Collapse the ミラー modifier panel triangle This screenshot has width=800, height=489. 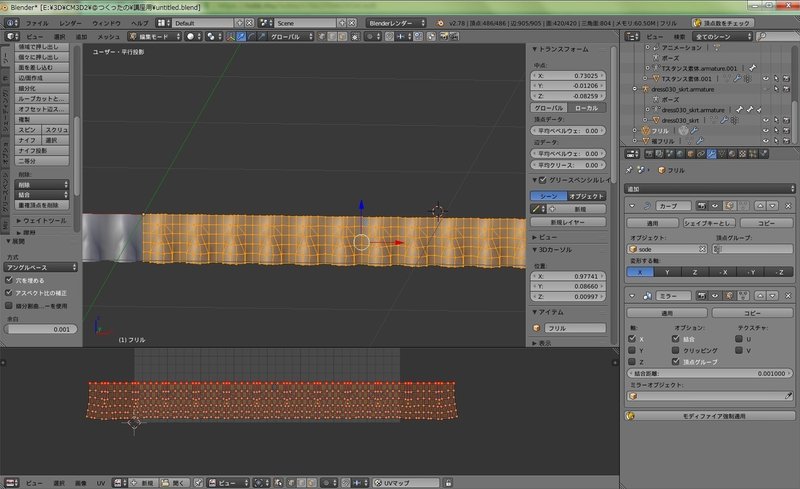pos(632,296)
